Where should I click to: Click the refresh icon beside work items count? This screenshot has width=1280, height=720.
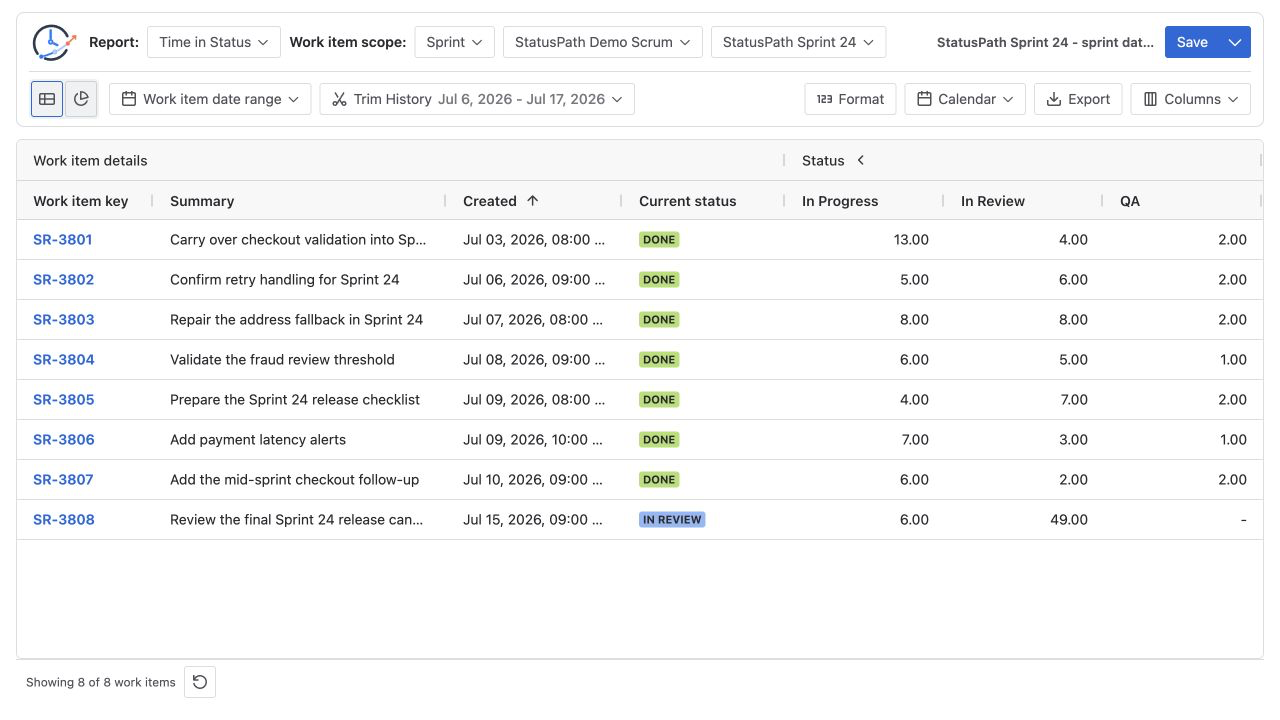(200, 682)
